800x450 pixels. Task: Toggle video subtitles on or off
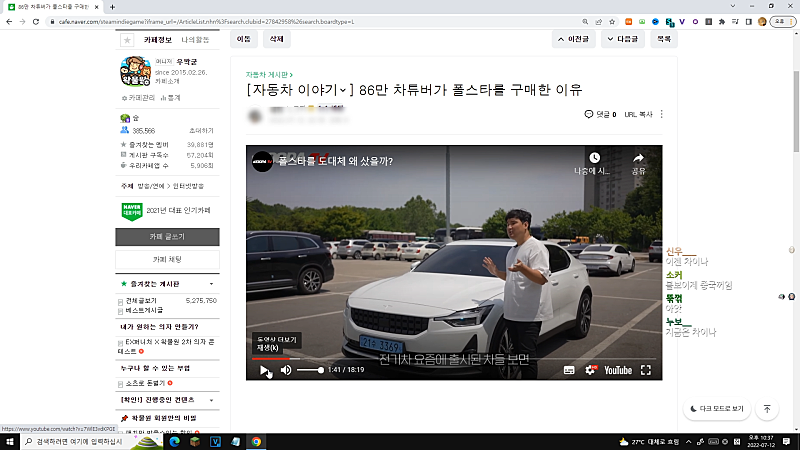pyautogui.click(x=569, y=370)
